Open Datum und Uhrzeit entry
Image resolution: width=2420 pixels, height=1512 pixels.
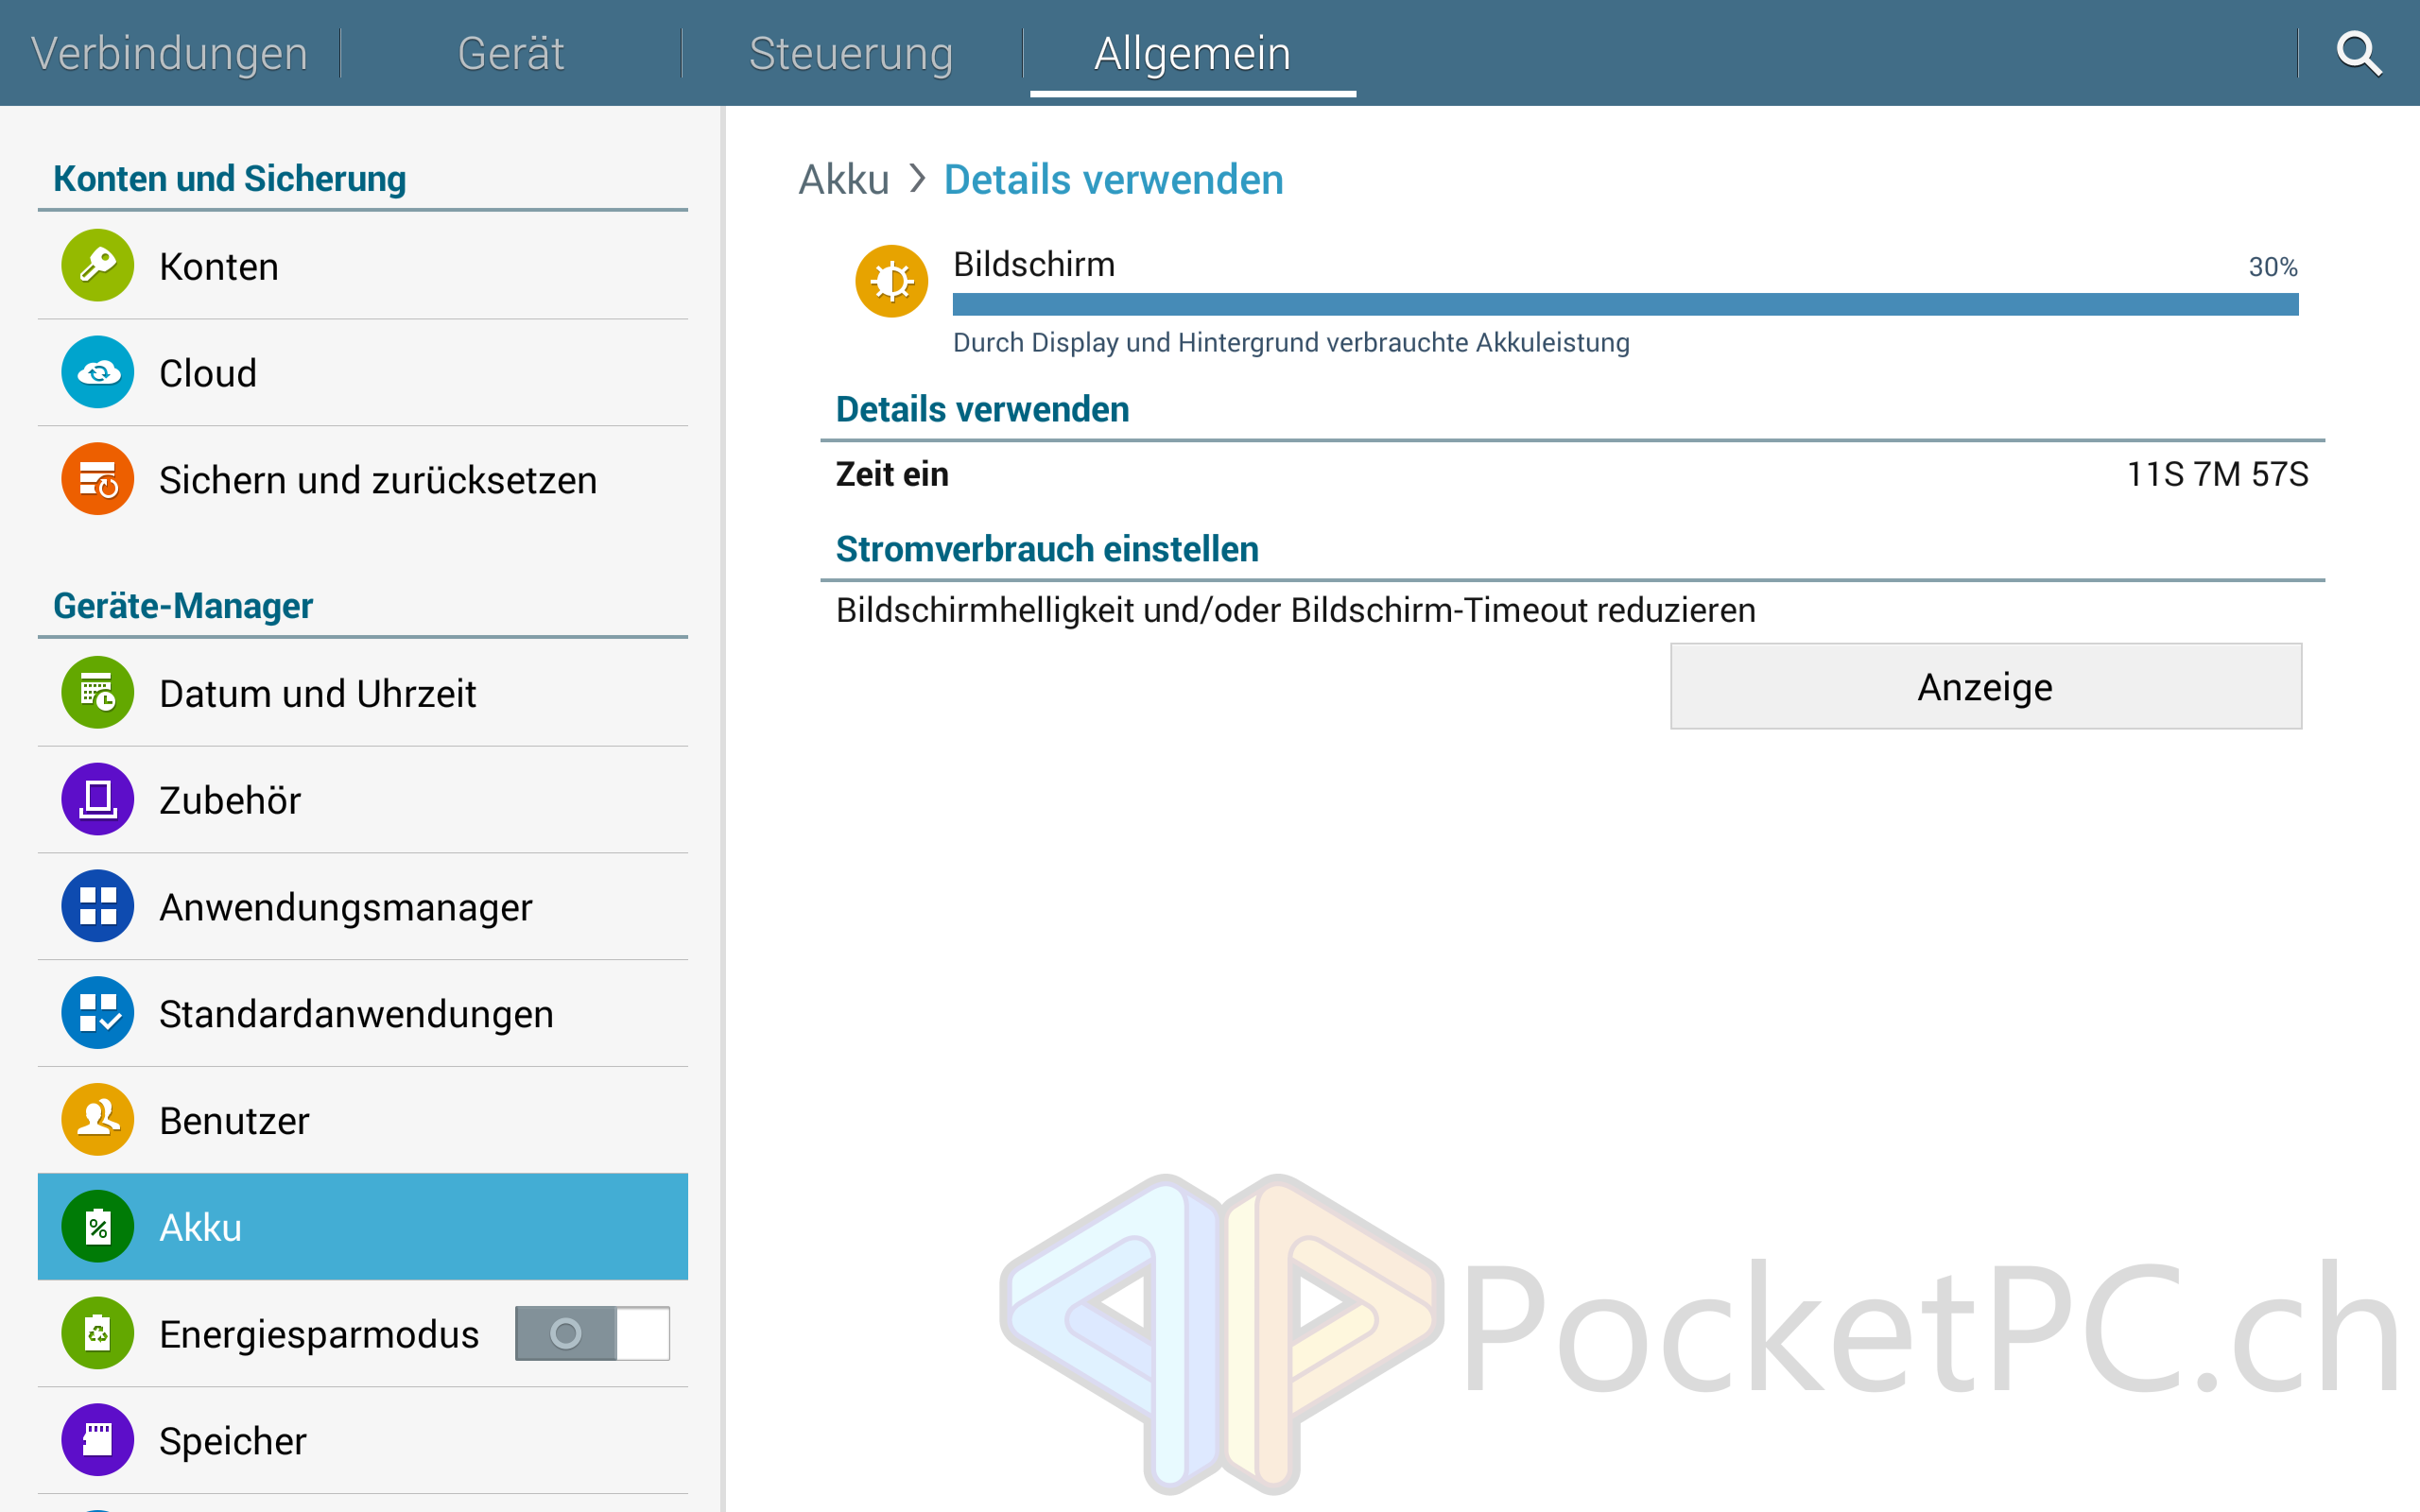click(x=363, y=692)
